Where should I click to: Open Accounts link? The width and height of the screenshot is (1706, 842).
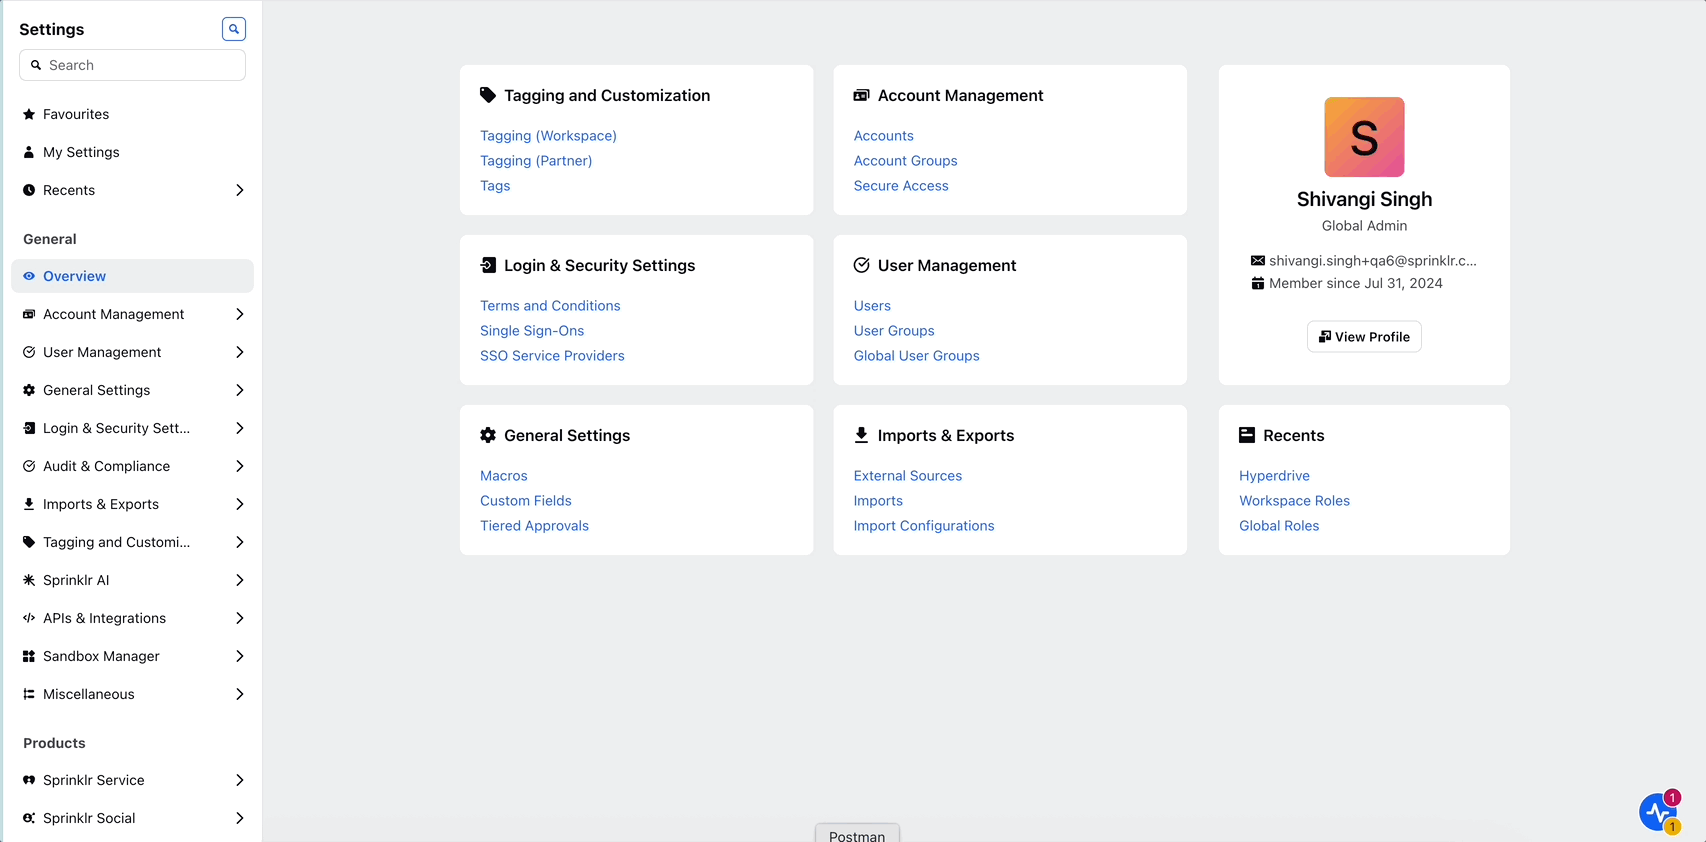coord(884,136)
